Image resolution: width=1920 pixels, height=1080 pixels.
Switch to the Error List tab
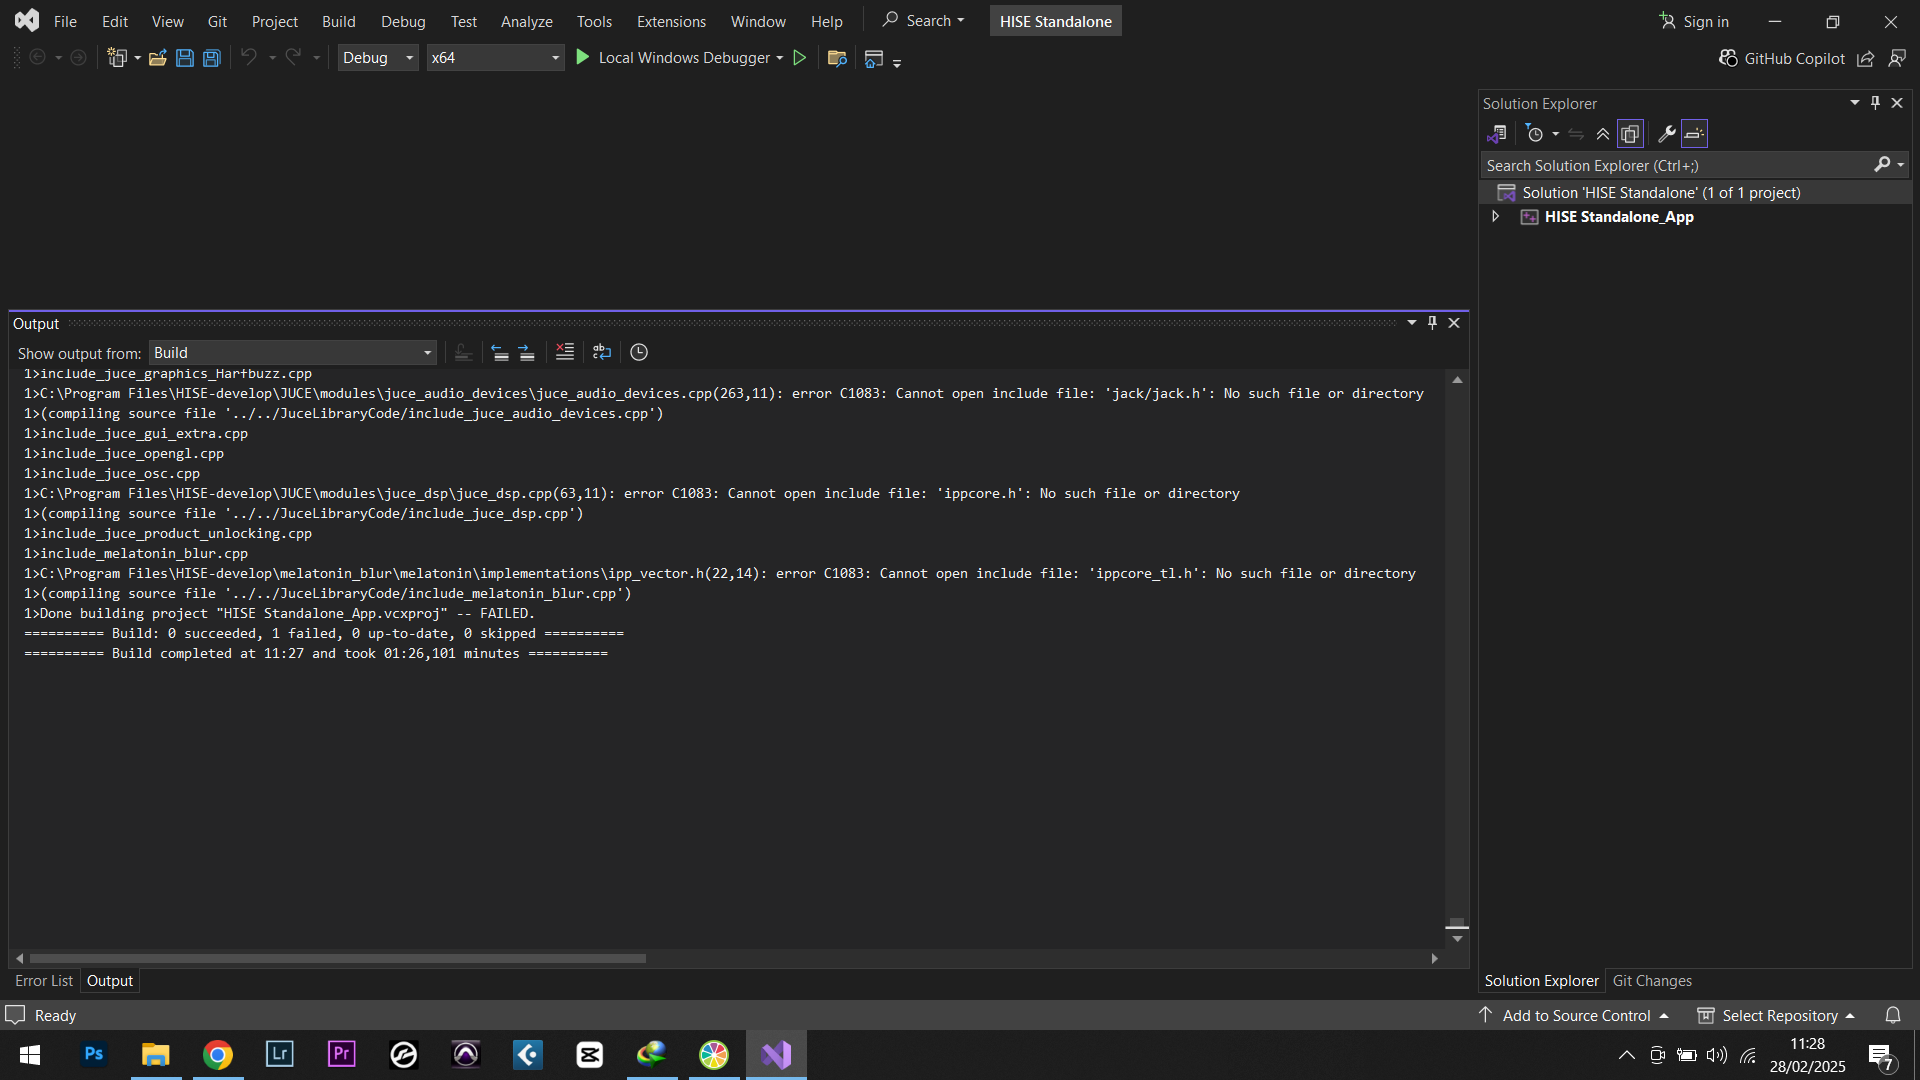point(44,981)
